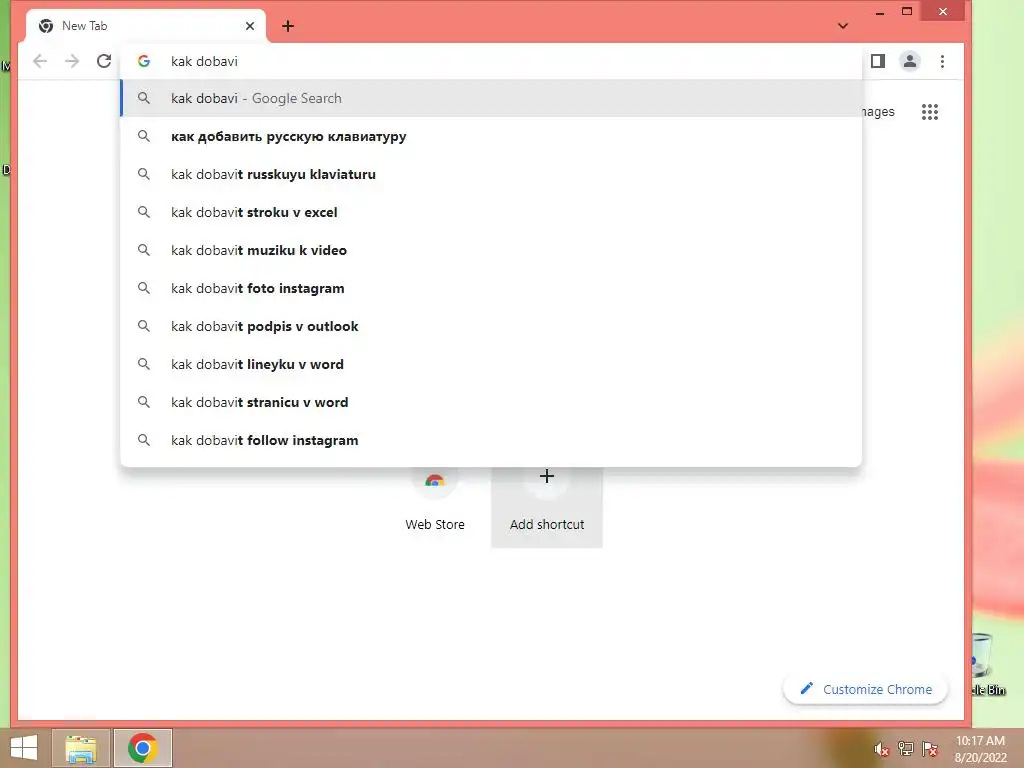The height and width of the screenshot is (768, 1024).
Task: Open the Chrome profile avatar
Action: 910,61
